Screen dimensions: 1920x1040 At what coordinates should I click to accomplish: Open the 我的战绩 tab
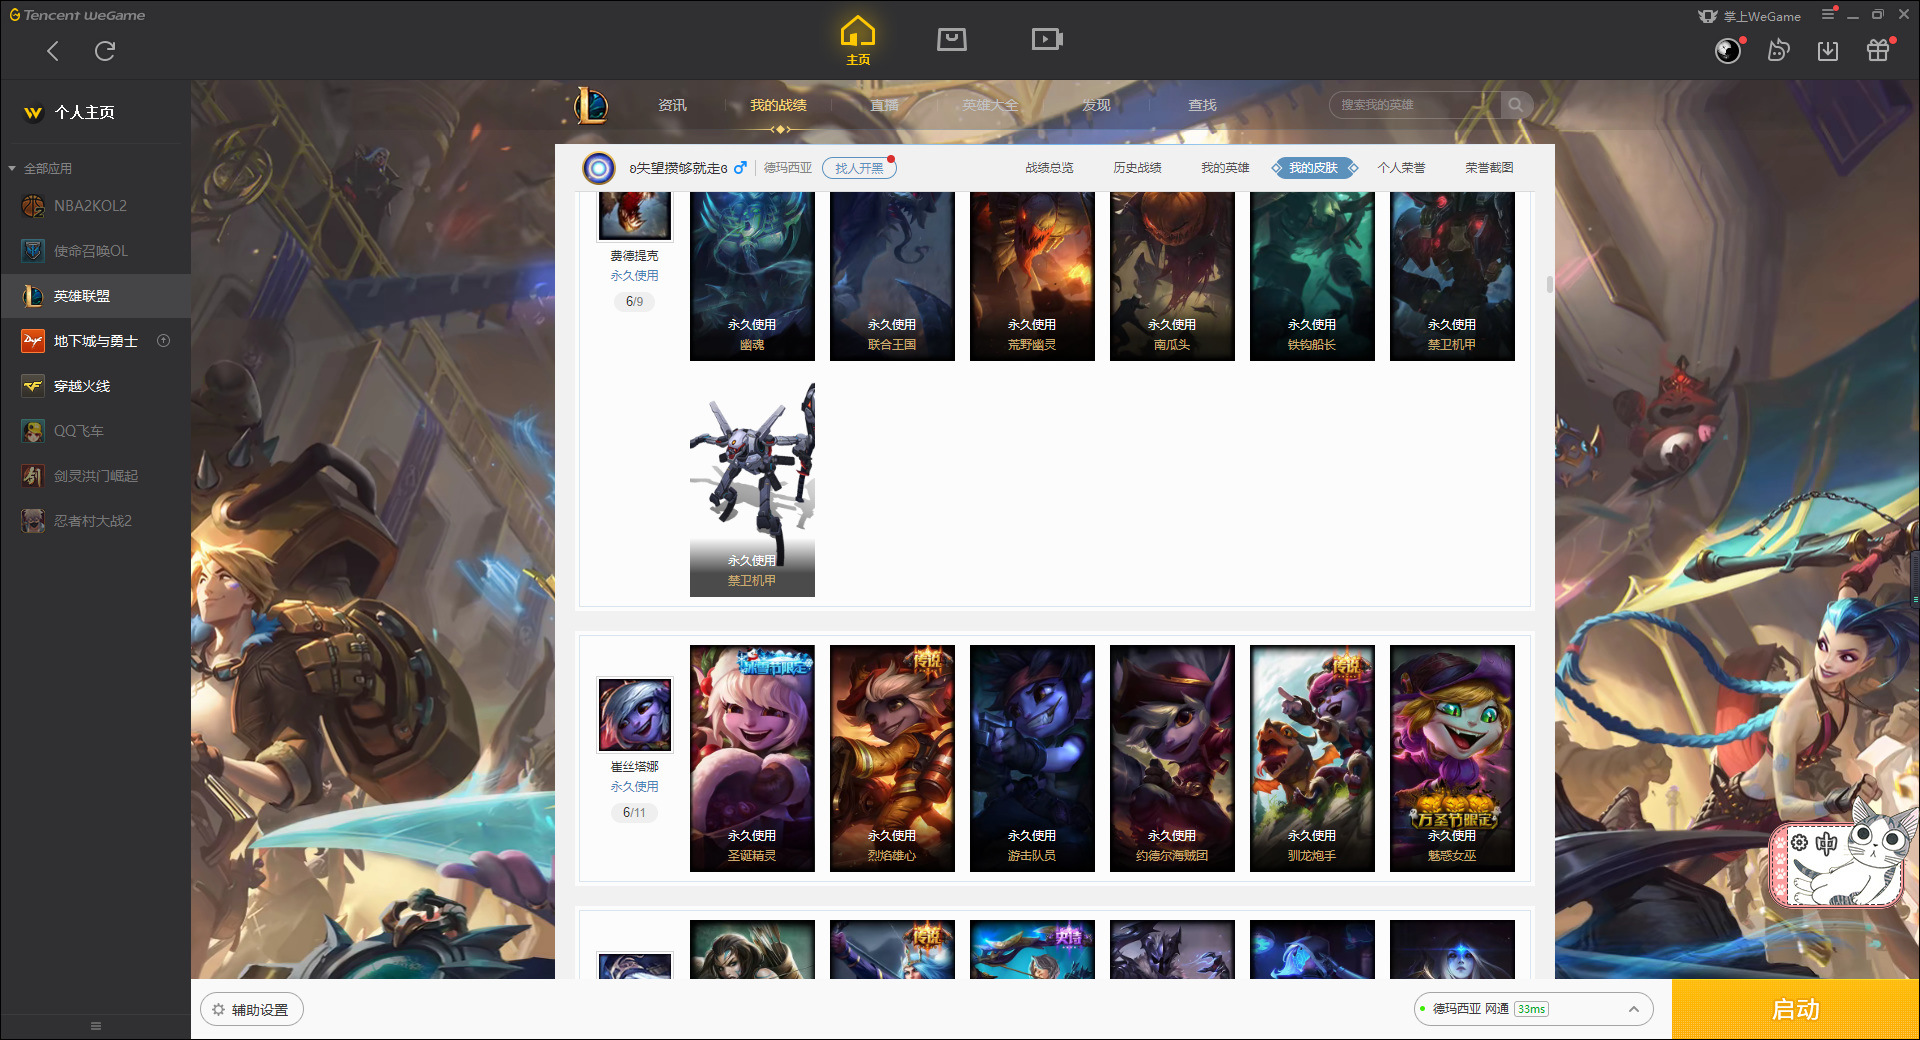[x=778, y=105]
